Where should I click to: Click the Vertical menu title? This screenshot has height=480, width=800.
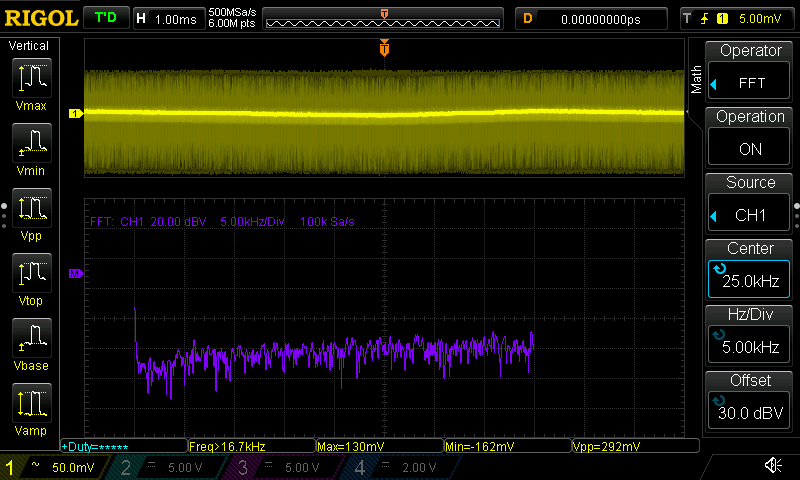[29, 46]
